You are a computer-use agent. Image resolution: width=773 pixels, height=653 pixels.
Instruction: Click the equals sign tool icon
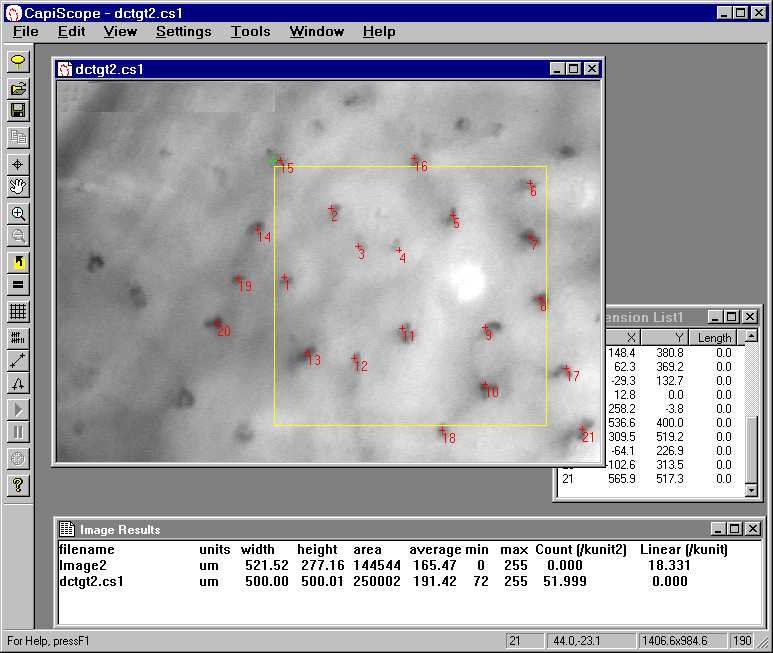click(18, 284)
